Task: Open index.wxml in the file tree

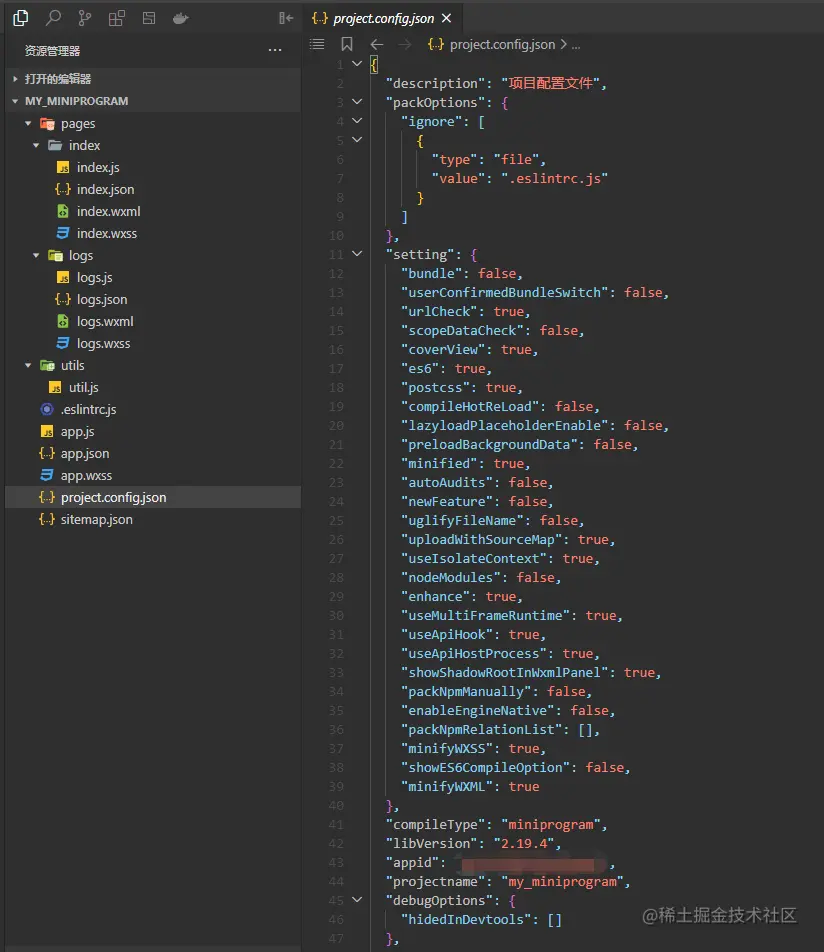Action: click(108, 212)
